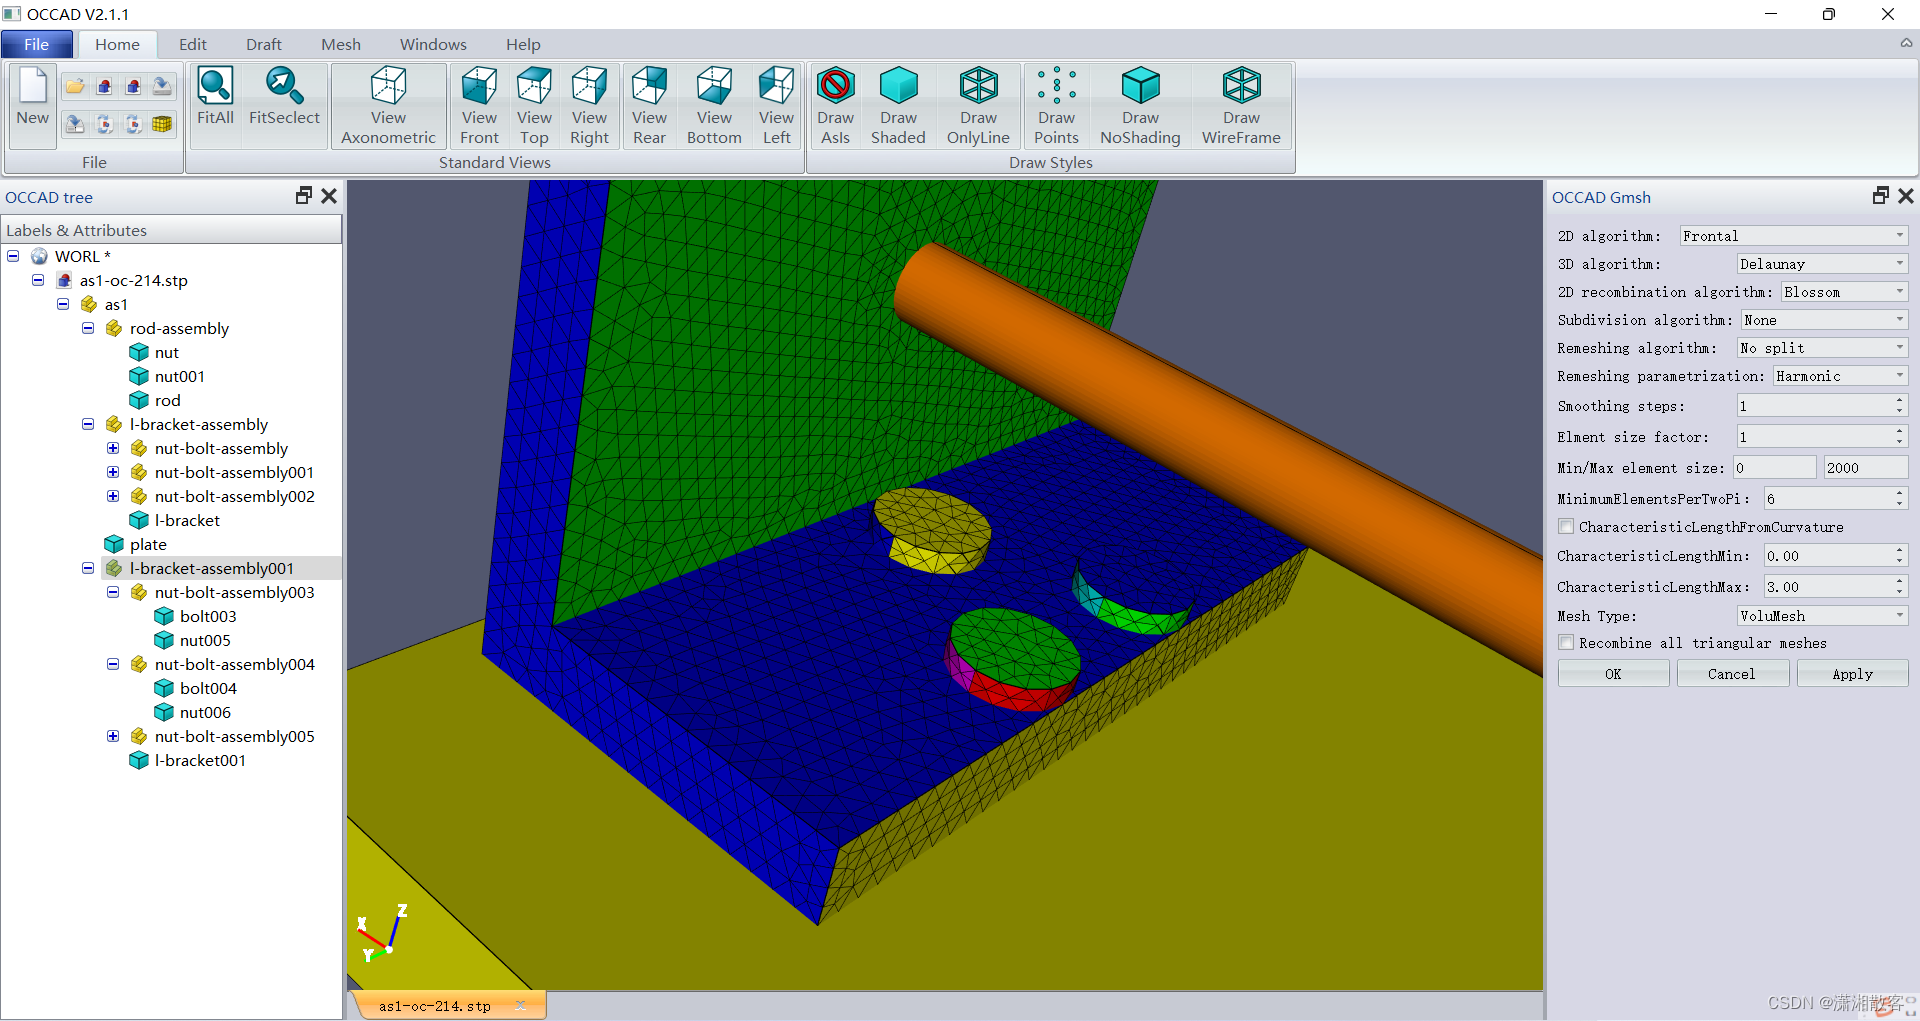
Task: Check Recombine all triangular meshes
Action: tap(1567, 642)
